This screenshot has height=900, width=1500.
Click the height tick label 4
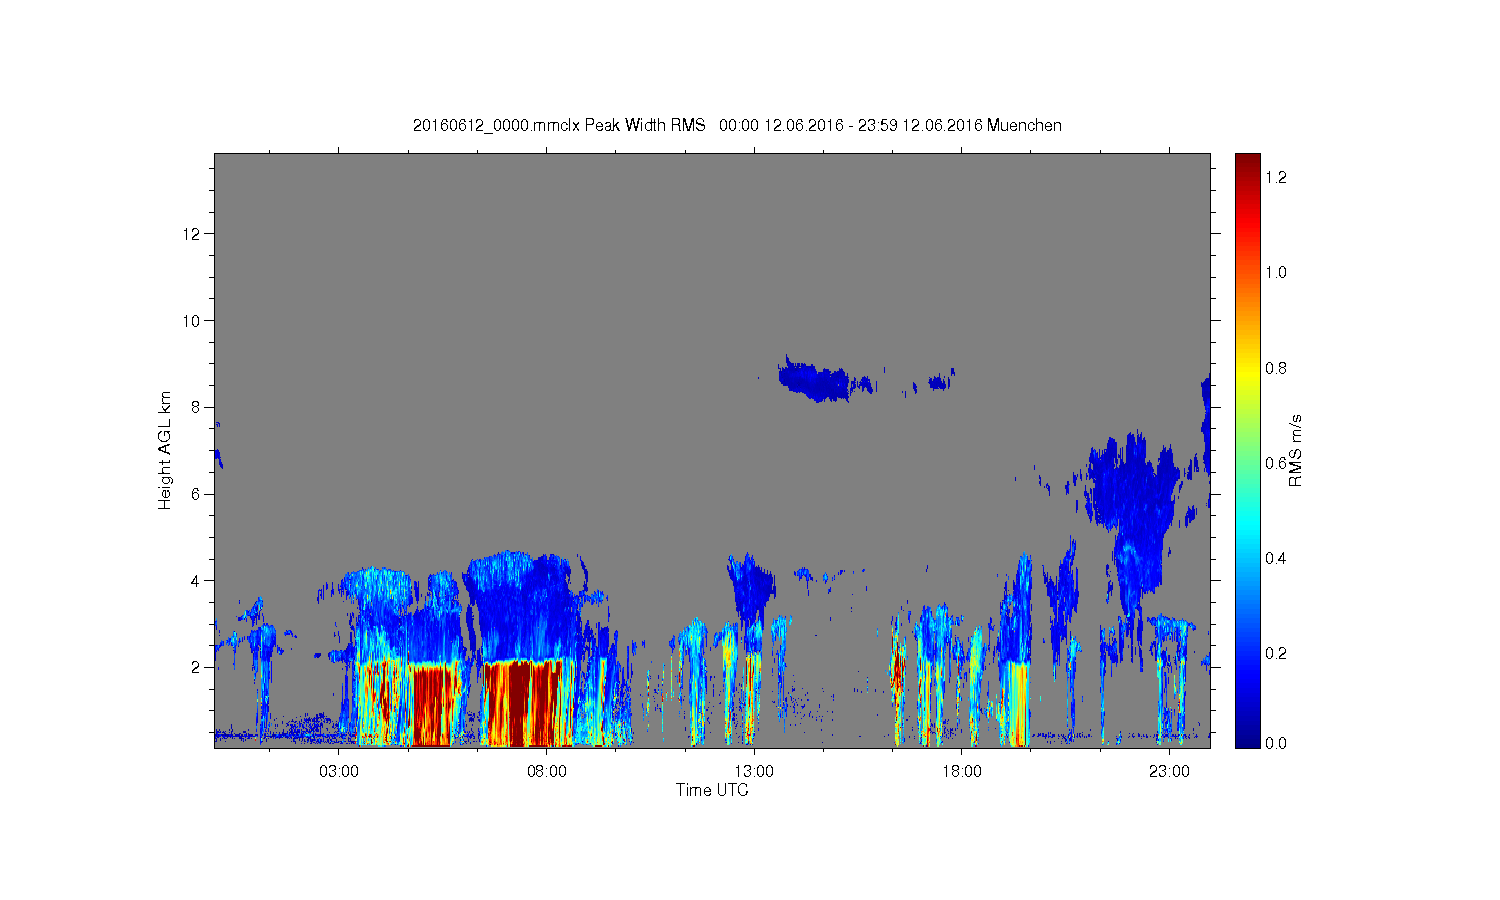tap(196, 580)
